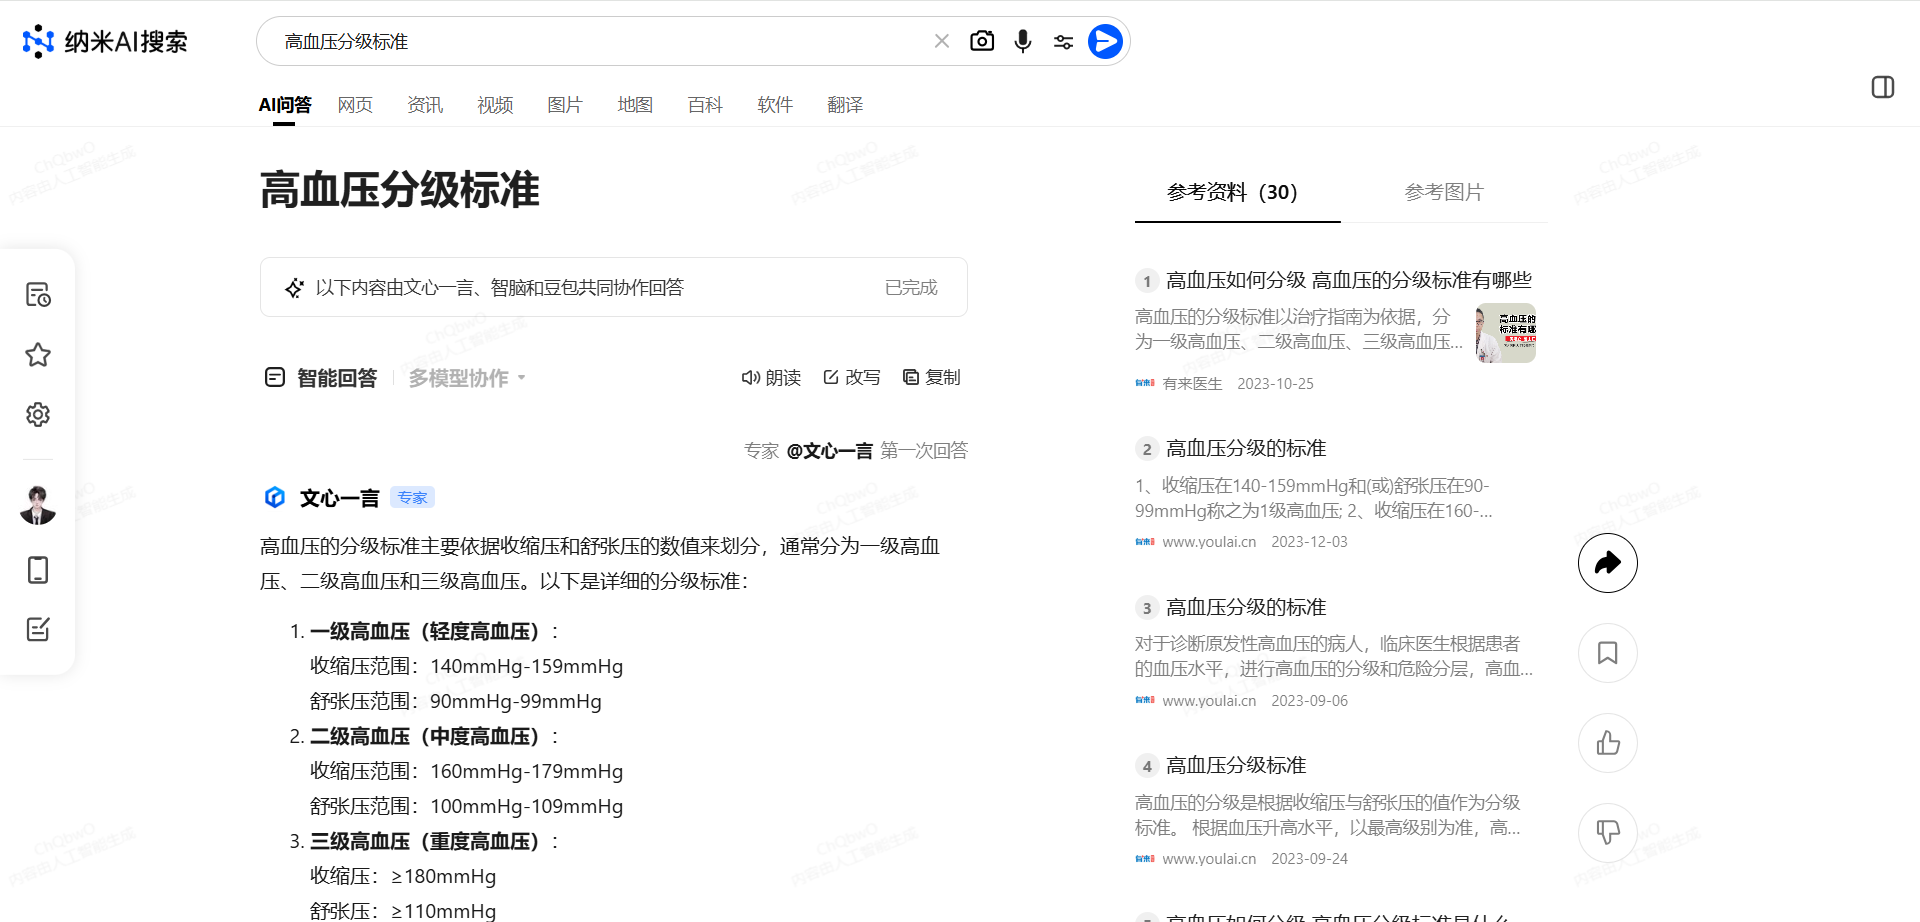Open the history icon in left sidebar
This screenshot has width=1920, height=922.
(x=37, y=294)
